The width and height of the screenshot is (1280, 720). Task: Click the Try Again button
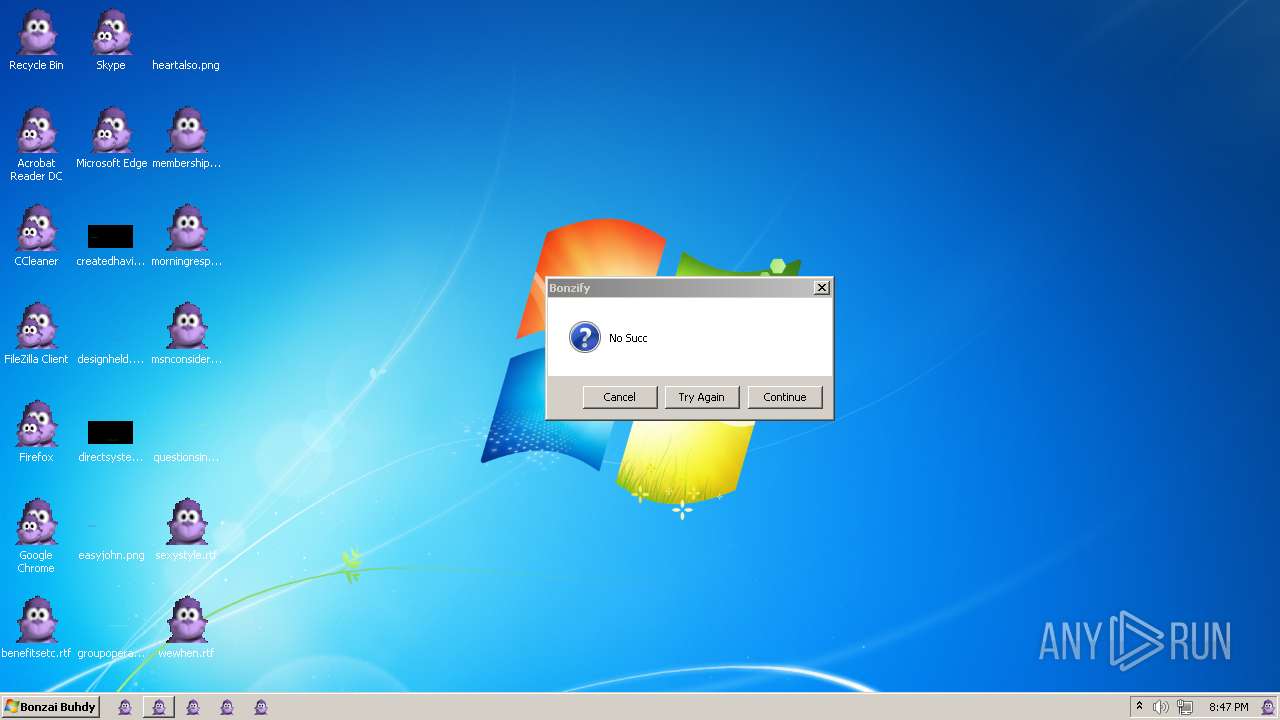[702, 397]
